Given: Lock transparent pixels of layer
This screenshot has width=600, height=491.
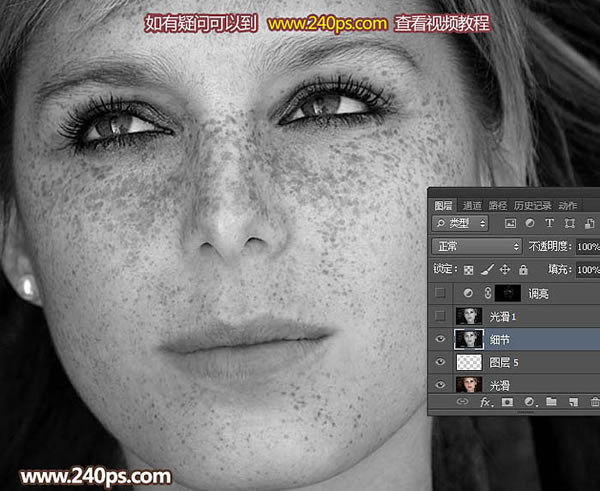Looking at the screenshot, I should [469, 270].
